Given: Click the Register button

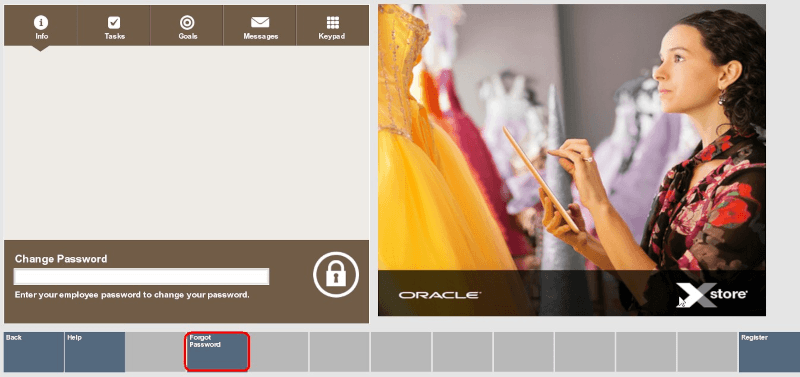Looking at the screenshot, I should 769,351.
